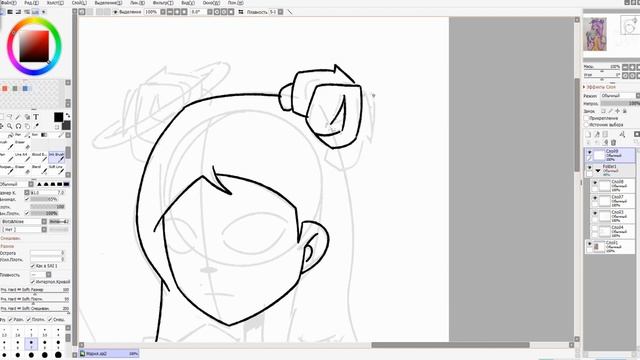Merge layer down icon in layers panel
The width and height of the screenshot is (640, 360).
pos(597,142)
